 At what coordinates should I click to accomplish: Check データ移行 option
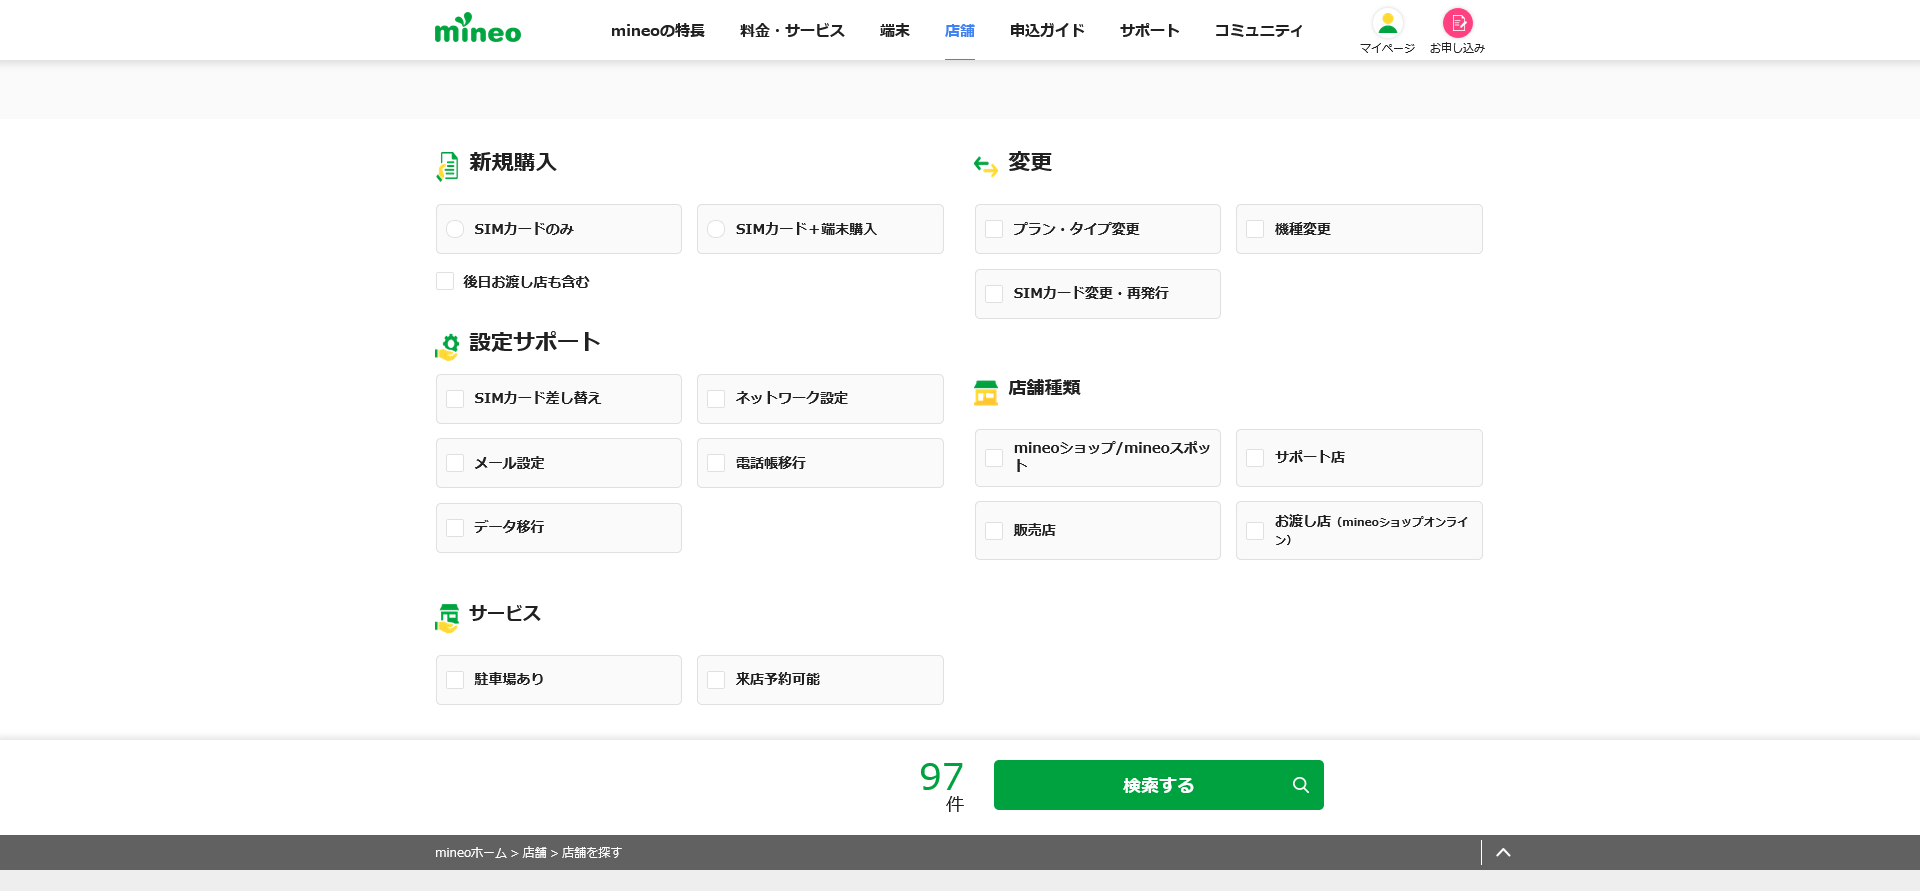tap(559, 528)
